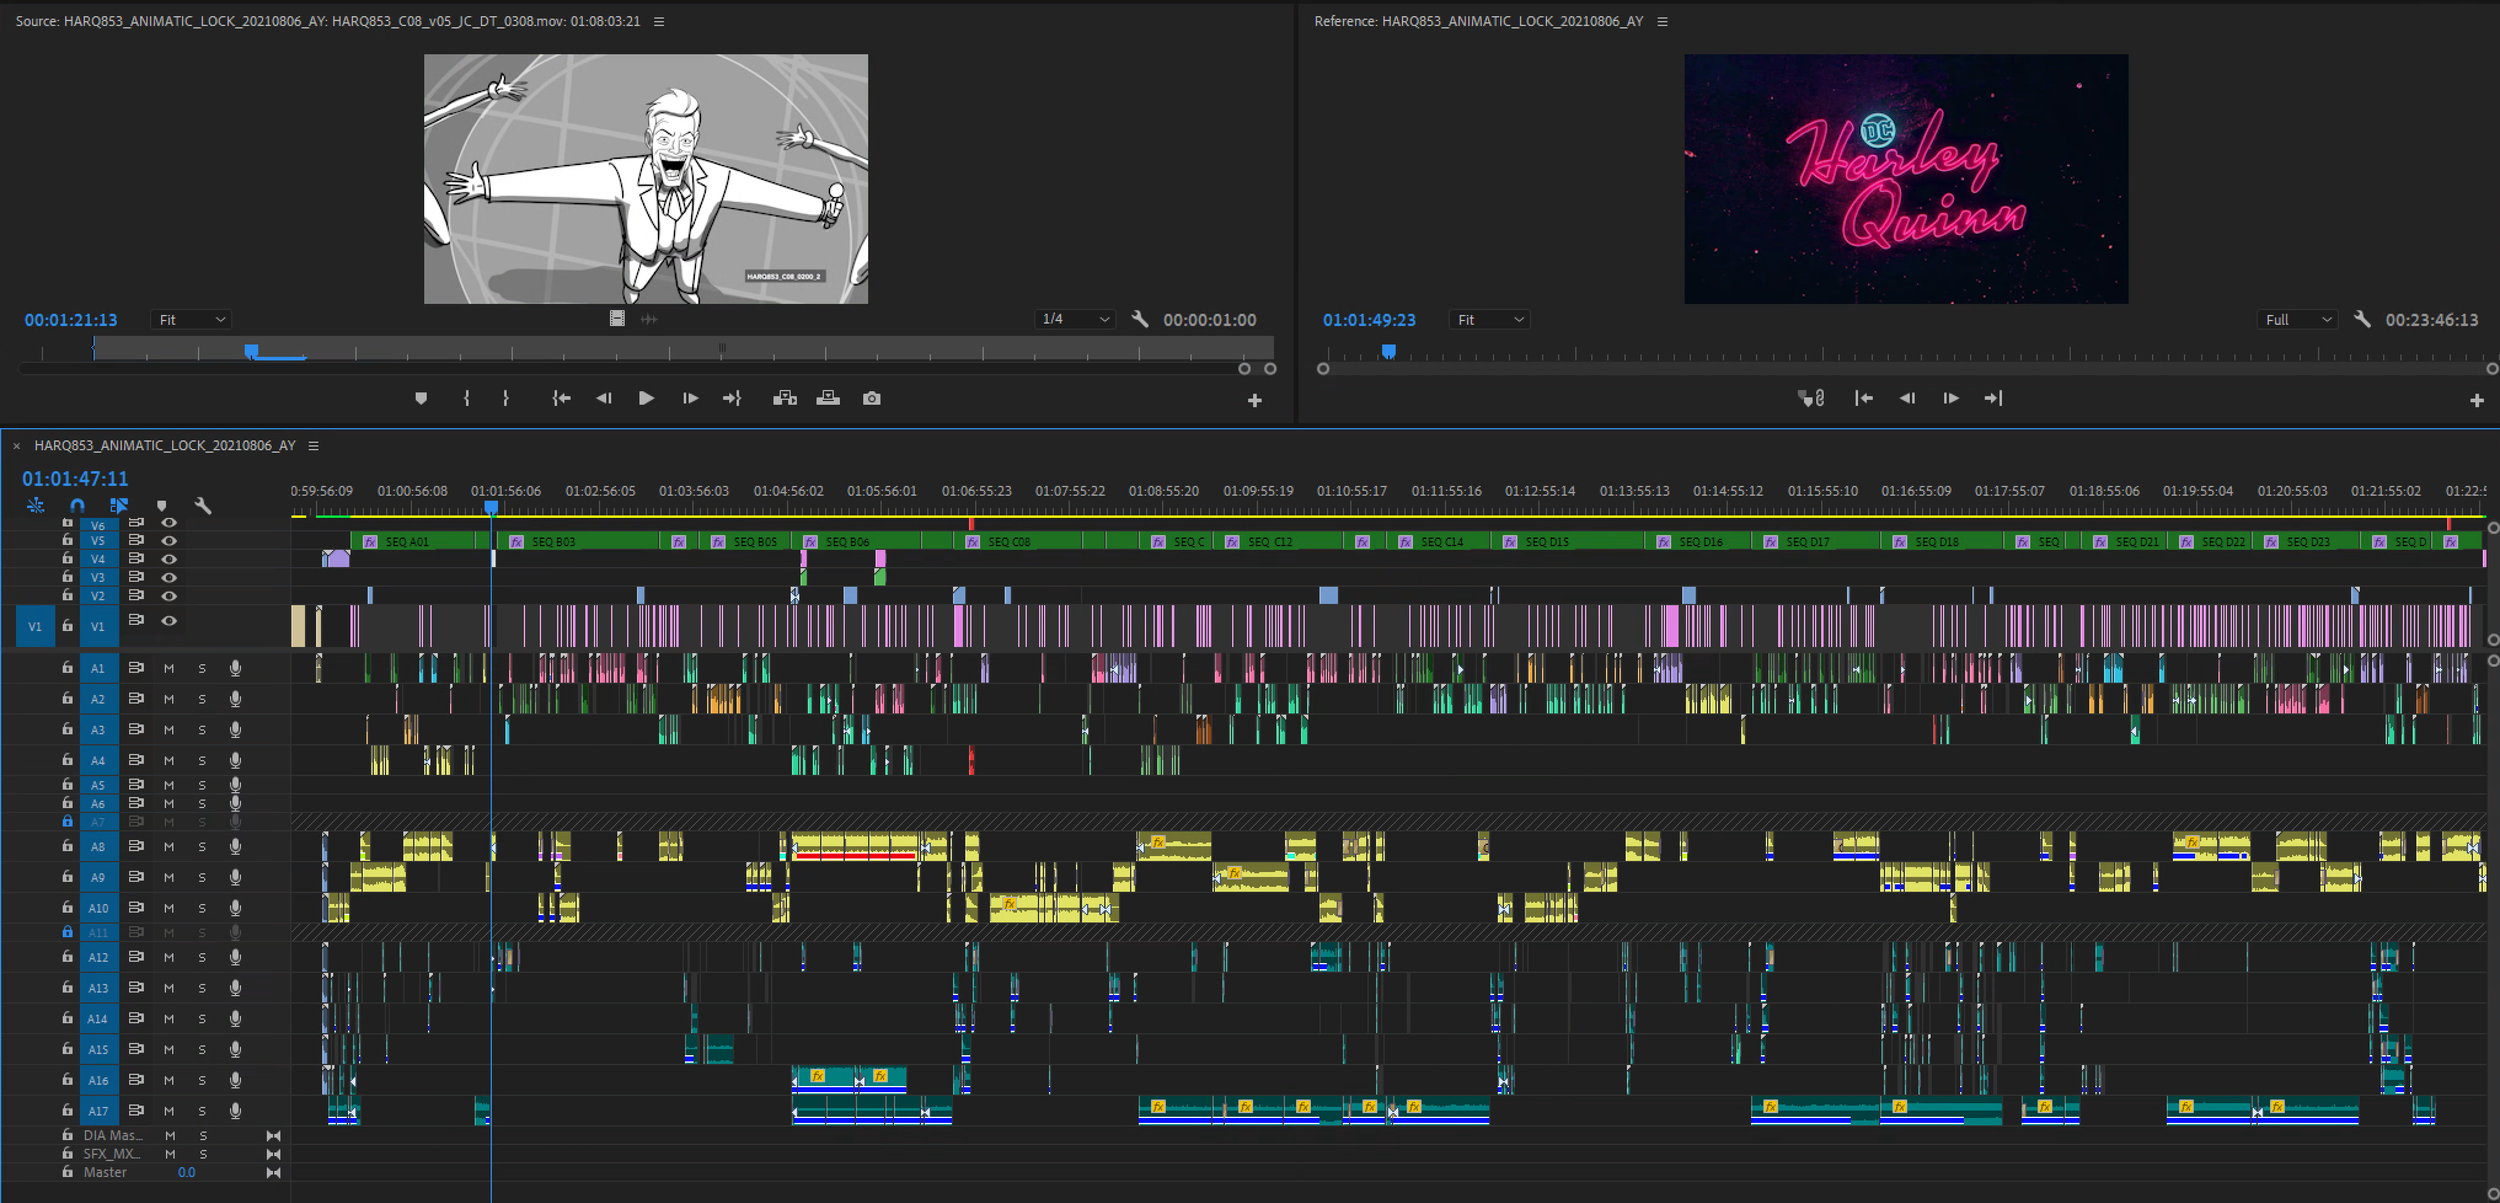Viewport: 2500px width, 1203px height.
Task: Open timeline sequence panel menu
Action: point(313,446)
